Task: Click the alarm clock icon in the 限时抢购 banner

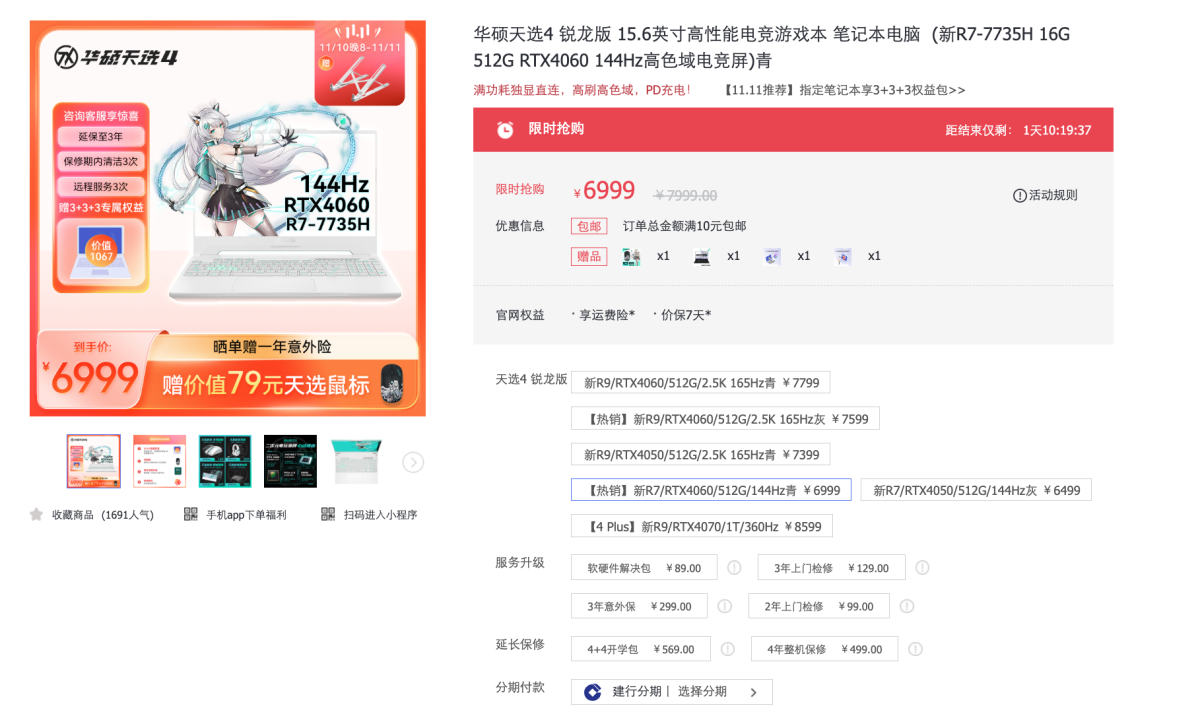Action: point(506,130)
